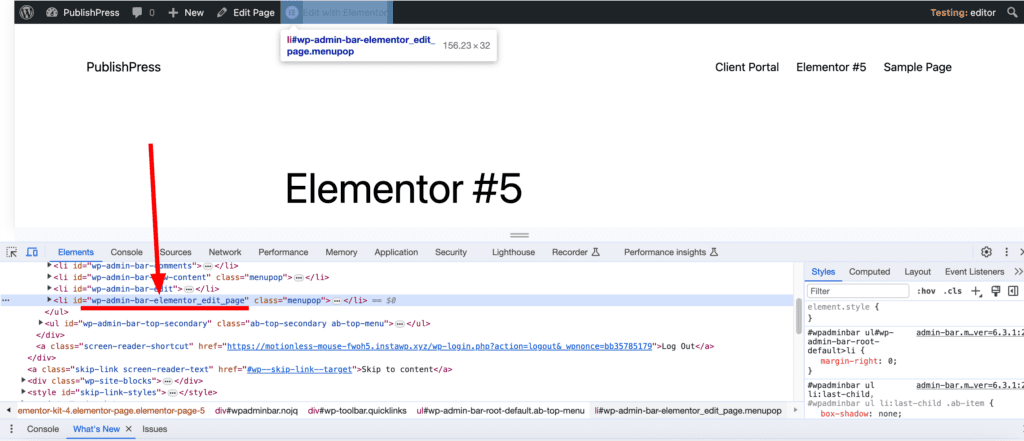
Task: Expand the wp-admin-bar-top-secondary ul node
Action: (x=42, y=323)
